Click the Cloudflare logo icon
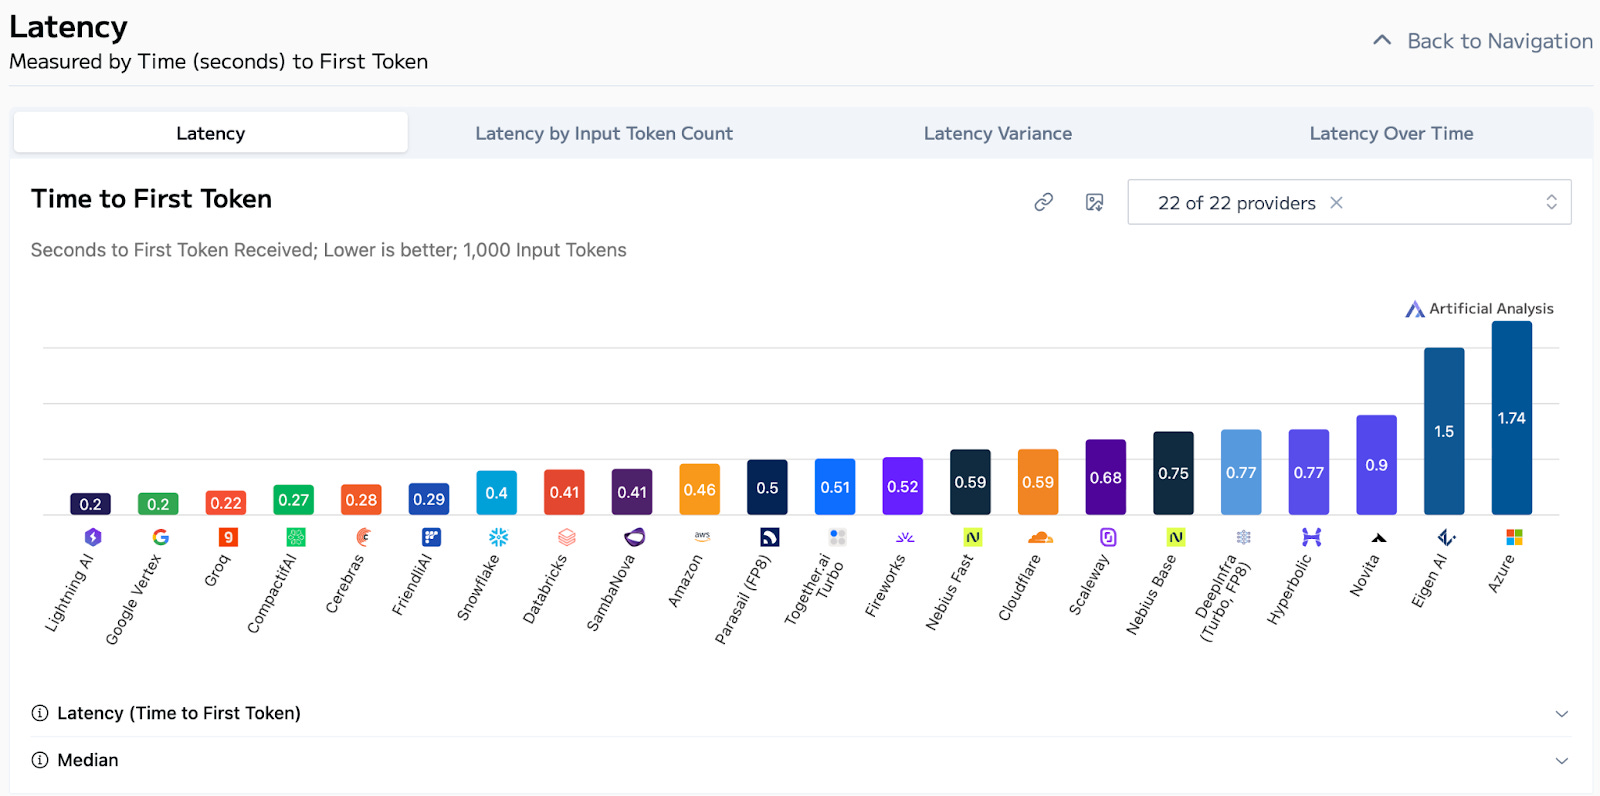 click(x=1040, y=537)
